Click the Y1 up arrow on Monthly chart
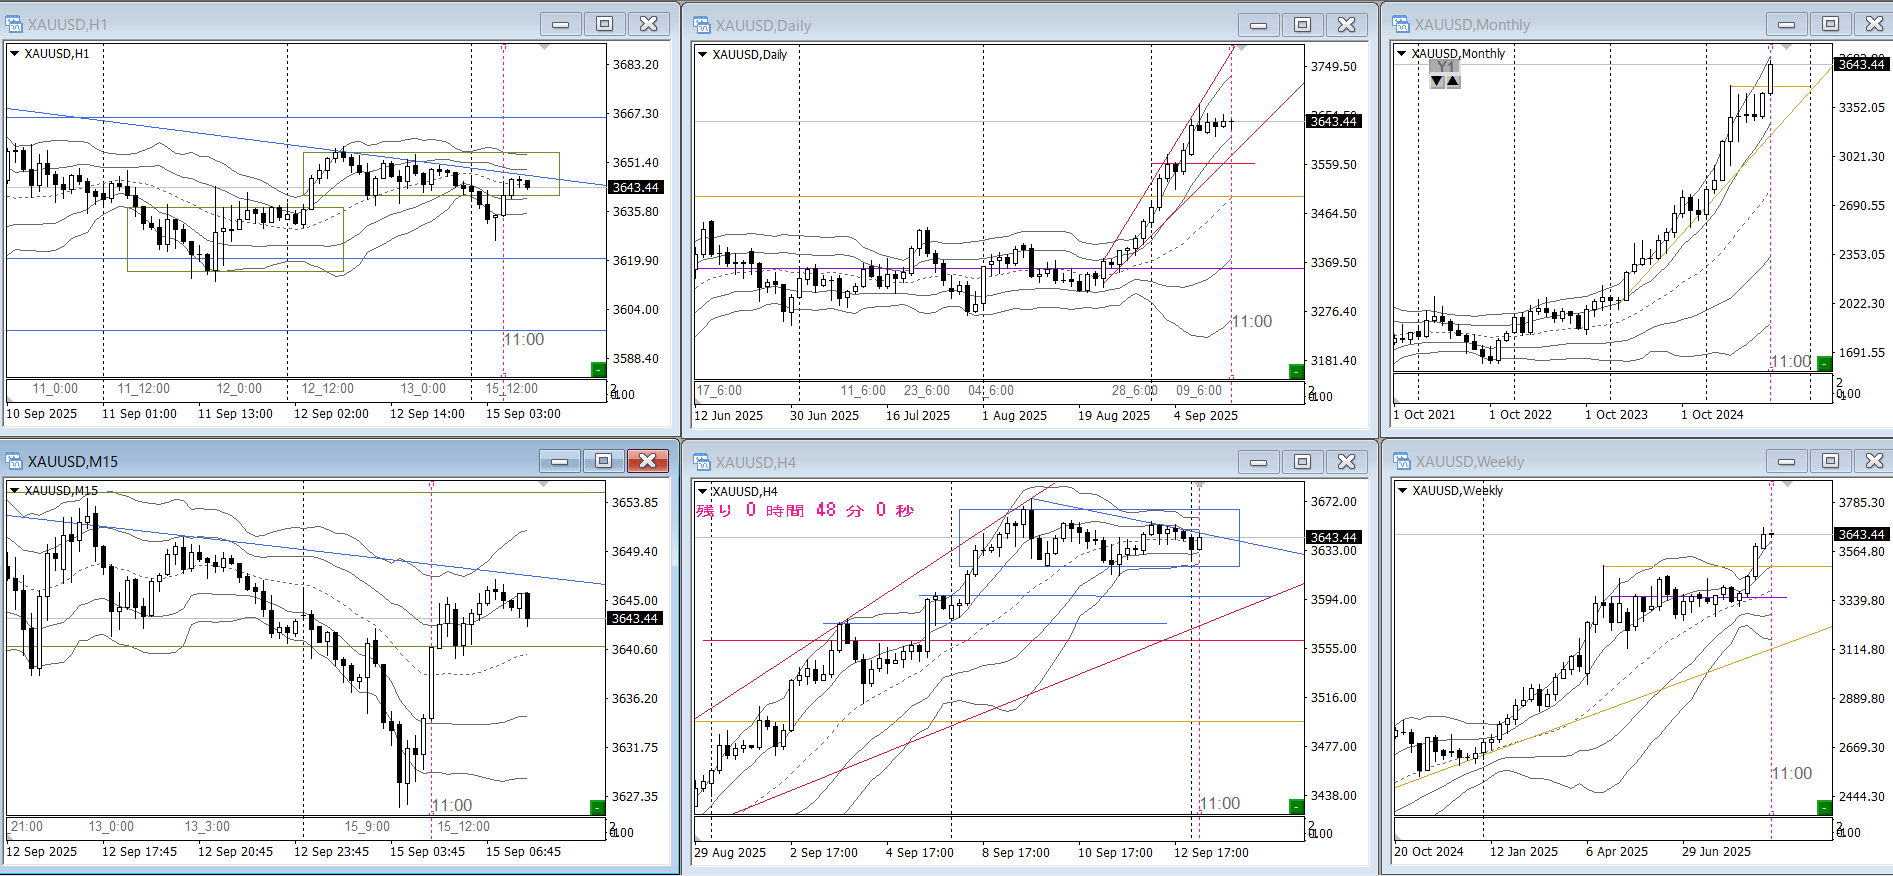 pos(1453,81)
